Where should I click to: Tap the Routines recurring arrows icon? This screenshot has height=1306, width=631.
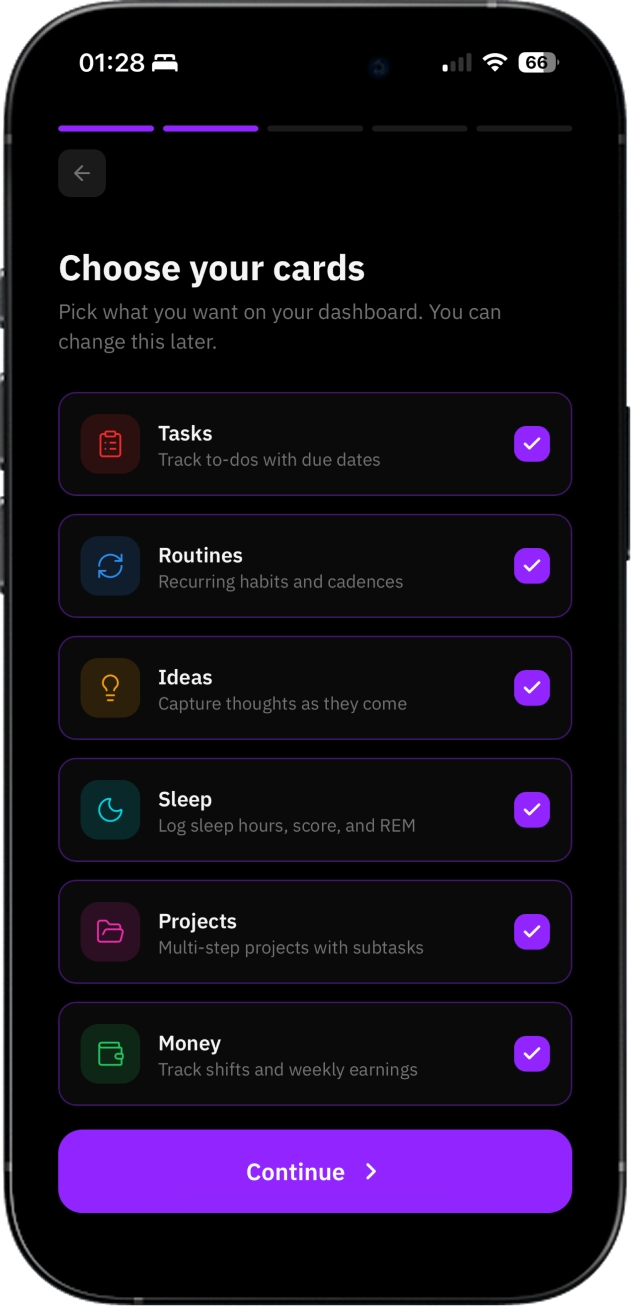(110, 566)
